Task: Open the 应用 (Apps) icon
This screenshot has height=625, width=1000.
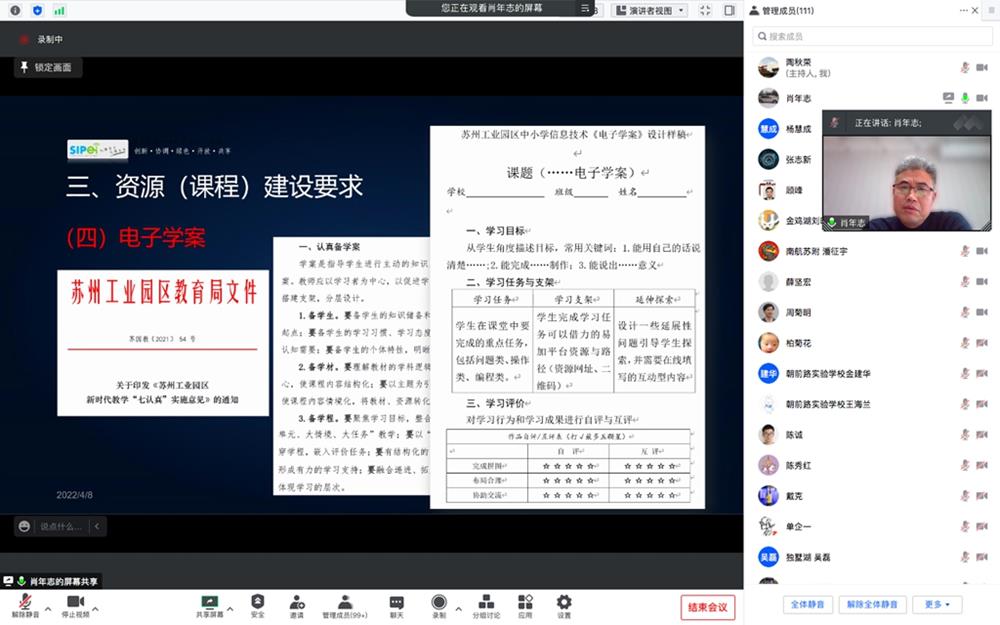Action: point(525,604)
